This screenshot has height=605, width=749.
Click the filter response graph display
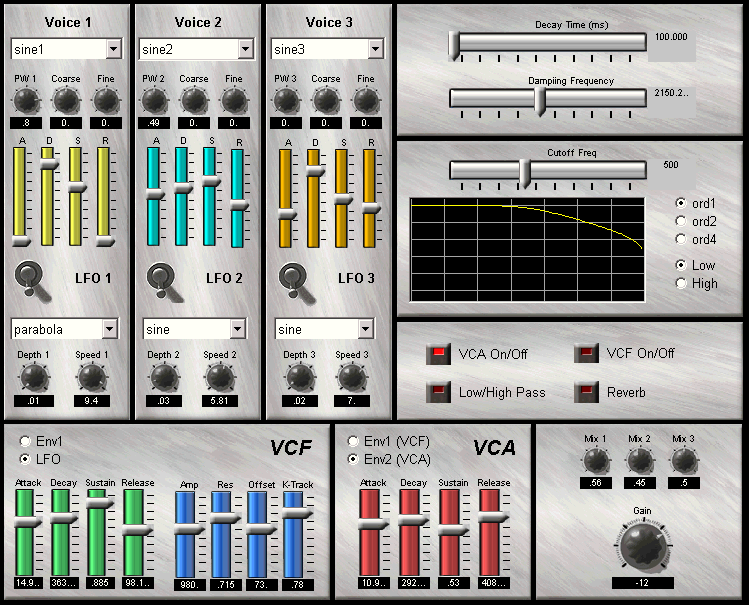pyautogui.click(x=527, y=250)
